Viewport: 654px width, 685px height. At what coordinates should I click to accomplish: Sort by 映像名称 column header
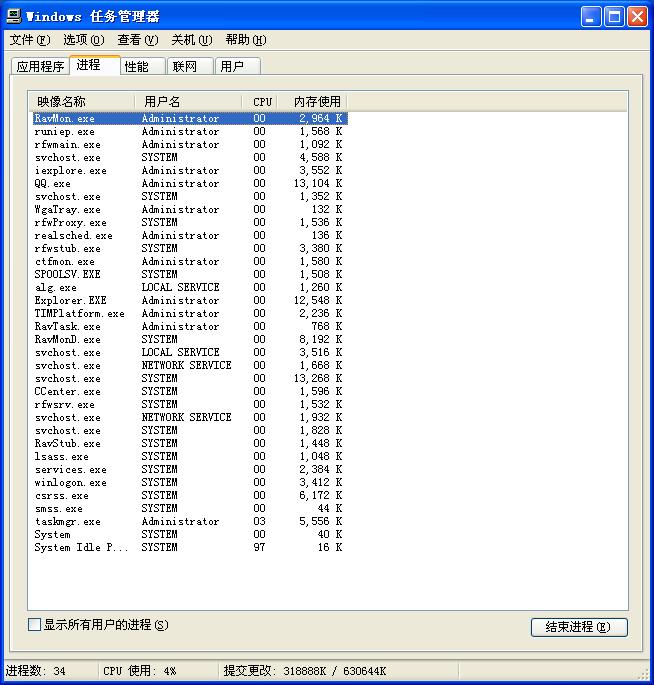(x=81, y=102)
